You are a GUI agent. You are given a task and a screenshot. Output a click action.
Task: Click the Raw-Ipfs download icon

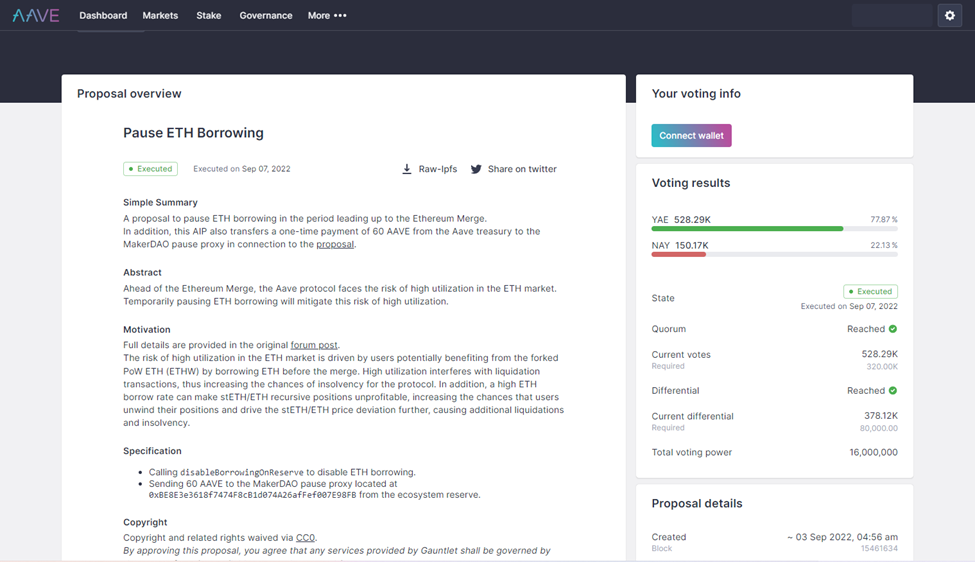tap(407, 169)
